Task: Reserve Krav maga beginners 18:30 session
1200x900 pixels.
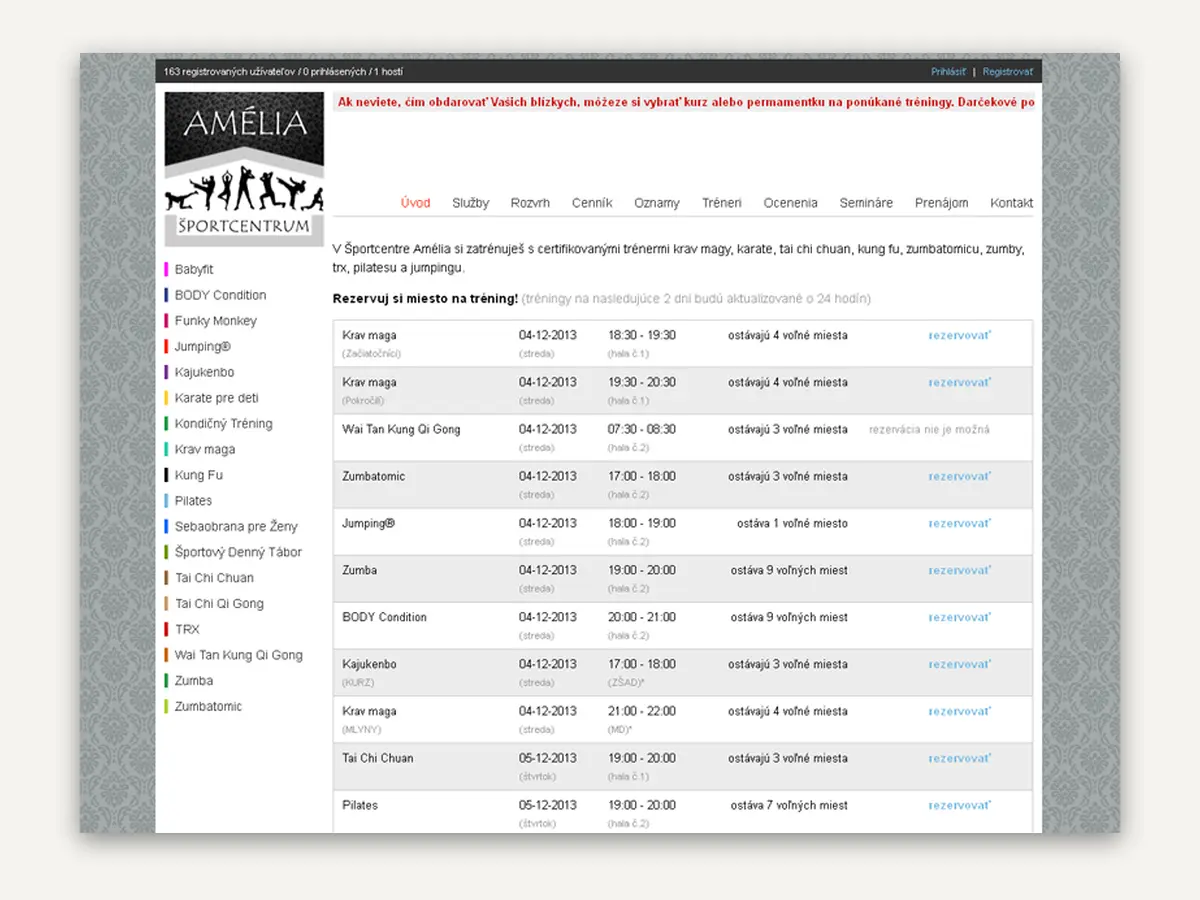Action: (960, 335)
